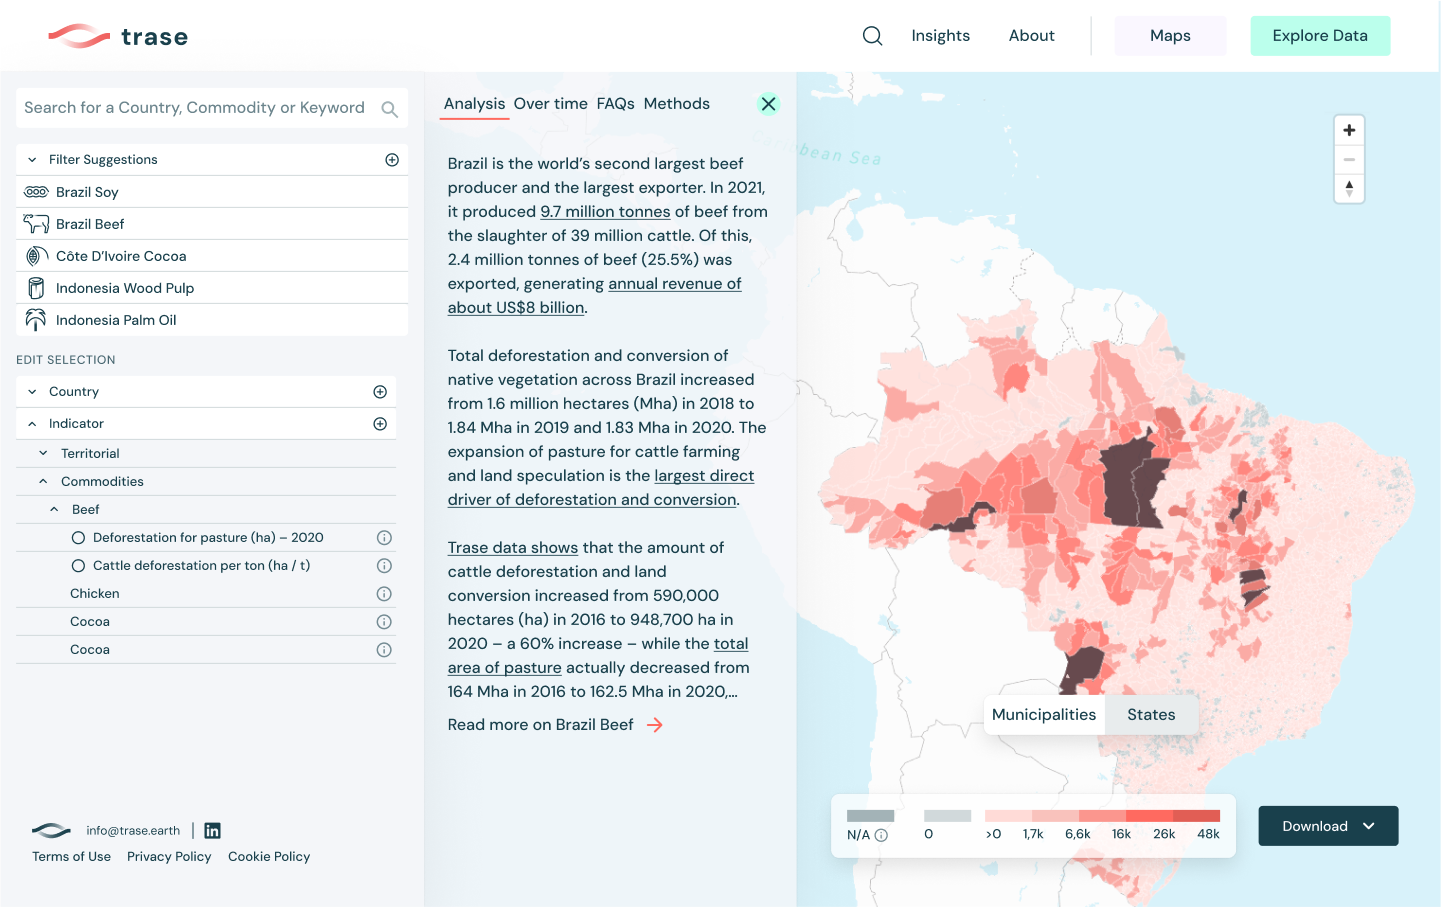Close the analysis panel
Image resolution: width=1441 pixels, height=907 pixels.
[768, 104]
